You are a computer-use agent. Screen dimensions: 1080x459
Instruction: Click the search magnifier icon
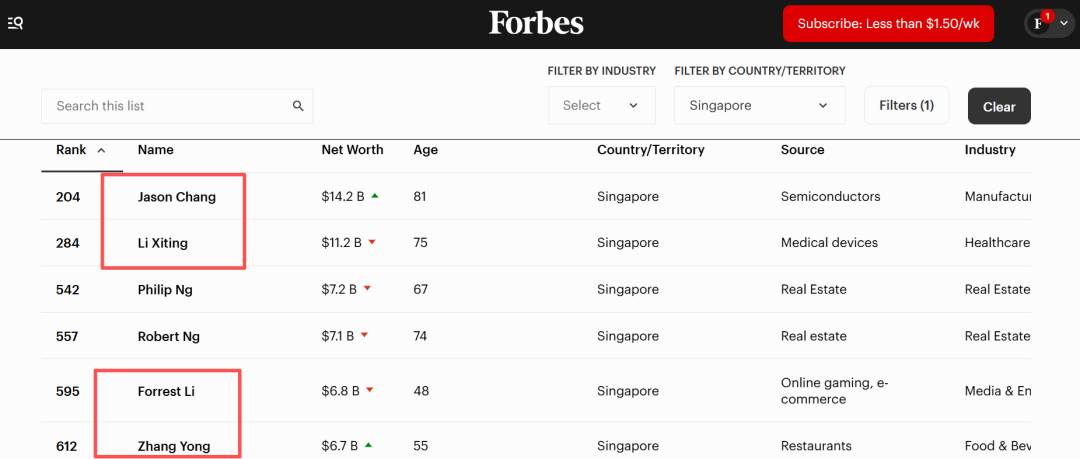pyautogui.click(x=298, y=106)
